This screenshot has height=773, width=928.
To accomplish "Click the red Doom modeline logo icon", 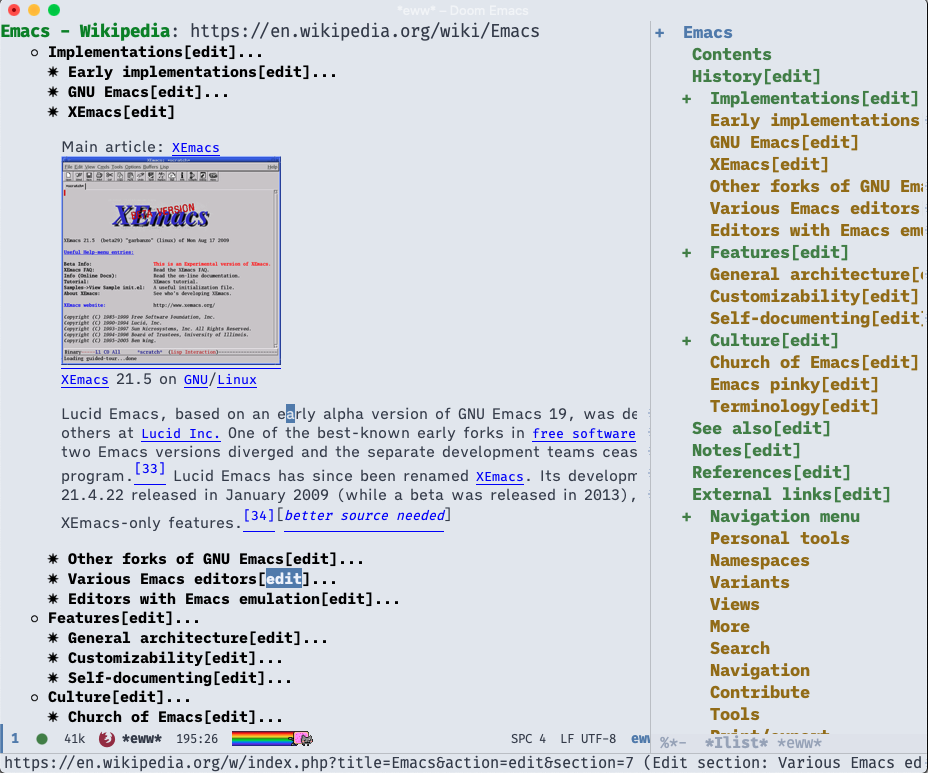I will click(107, 739).
